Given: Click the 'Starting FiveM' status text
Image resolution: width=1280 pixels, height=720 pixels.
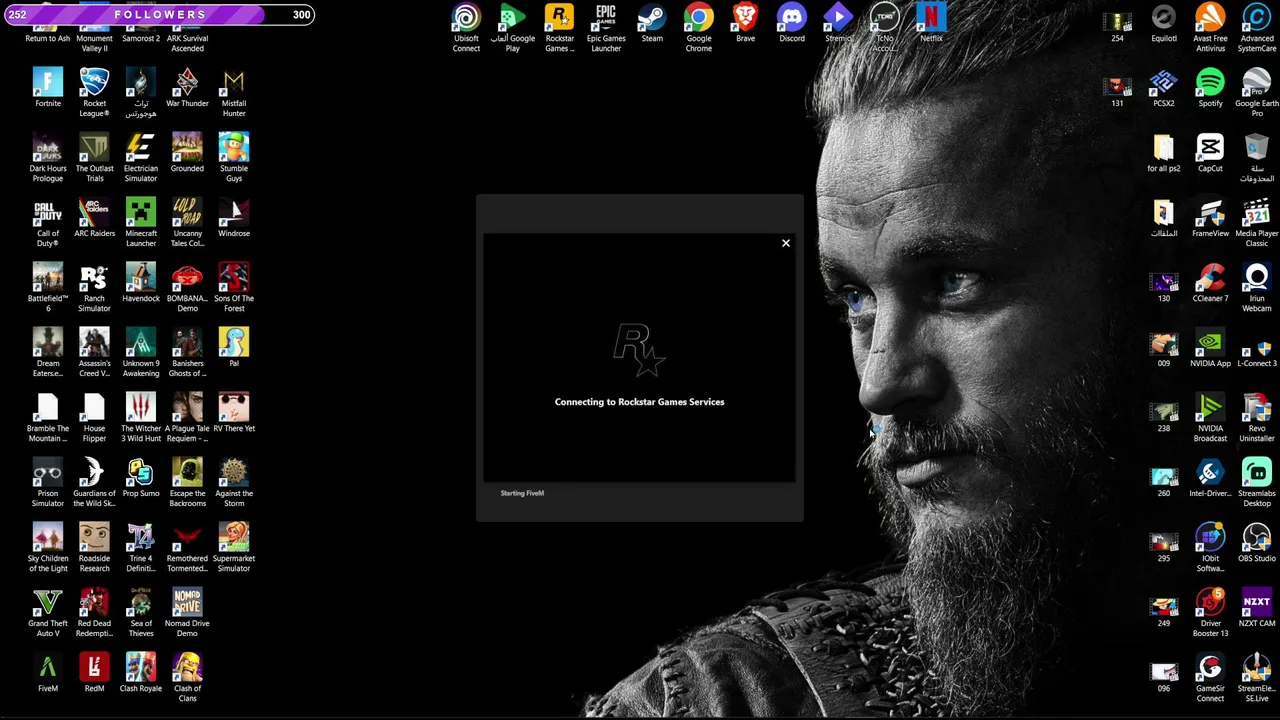Looking at the screenshot, I should (522, 493).
